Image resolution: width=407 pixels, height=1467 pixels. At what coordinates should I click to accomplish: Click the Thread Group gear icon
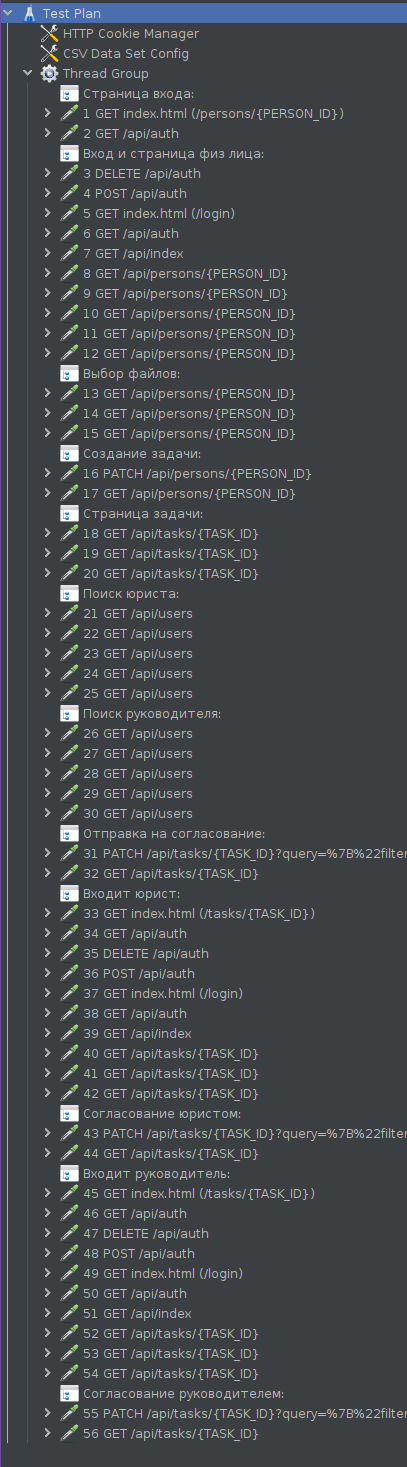pos(49,73)
